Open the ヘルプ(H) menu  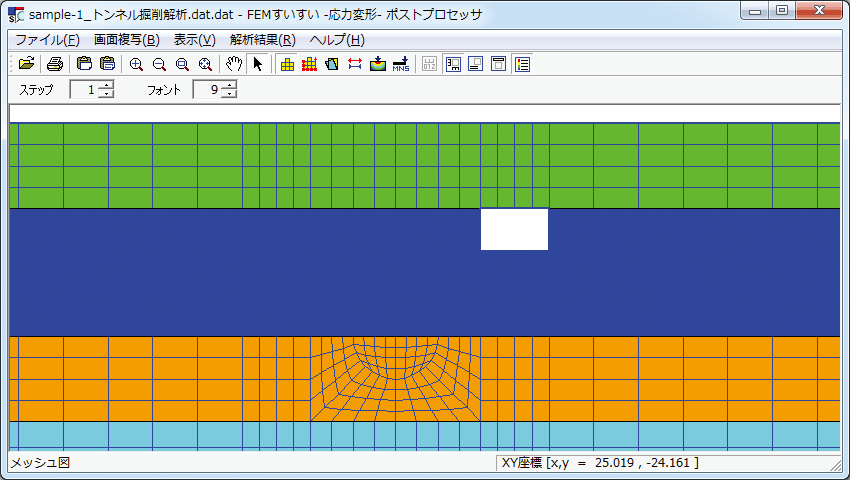(337, 40)
